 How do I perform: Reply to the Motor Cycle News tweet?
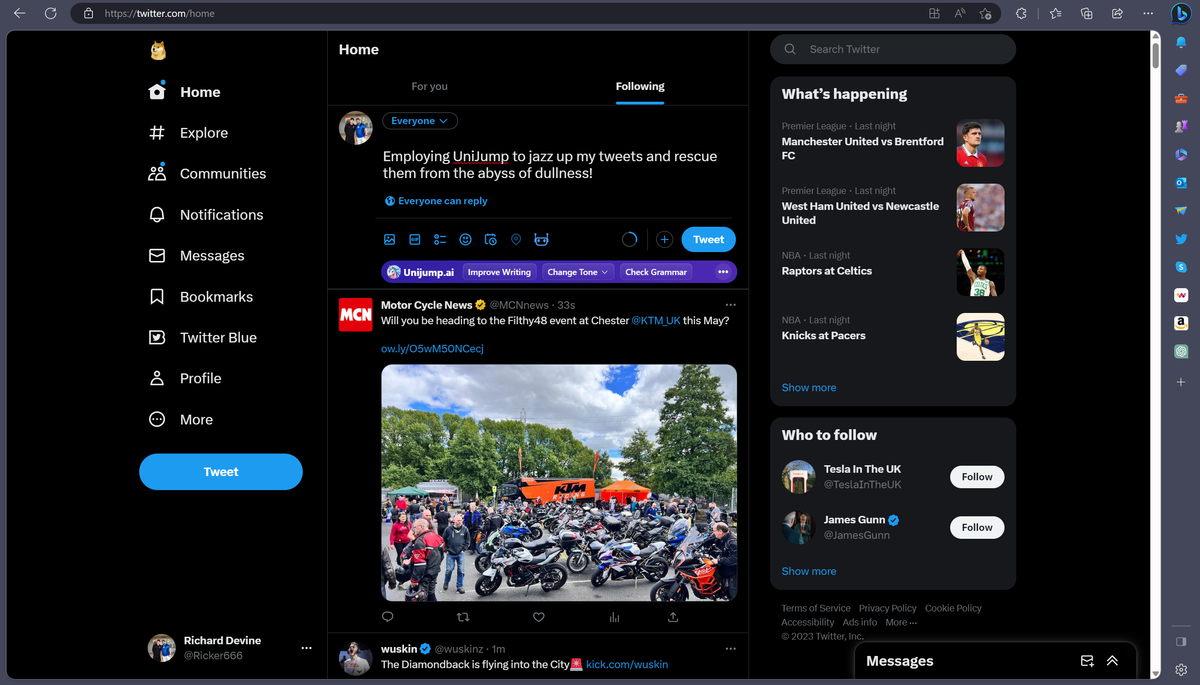tap(388, 617)
